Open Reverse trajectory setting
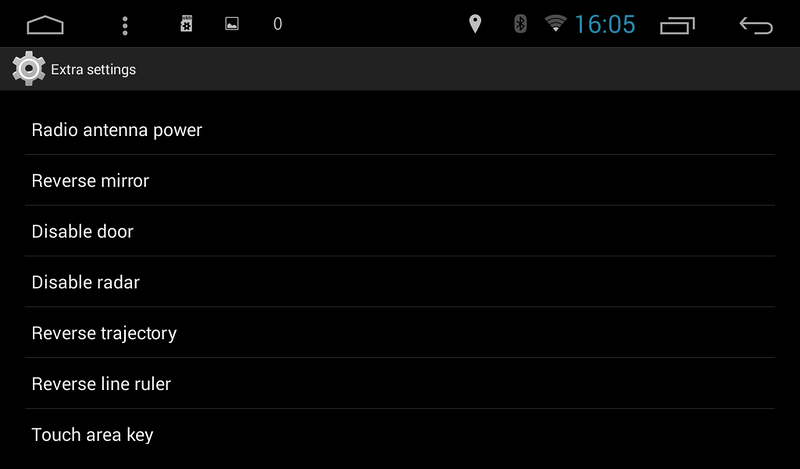 point(400,333)
